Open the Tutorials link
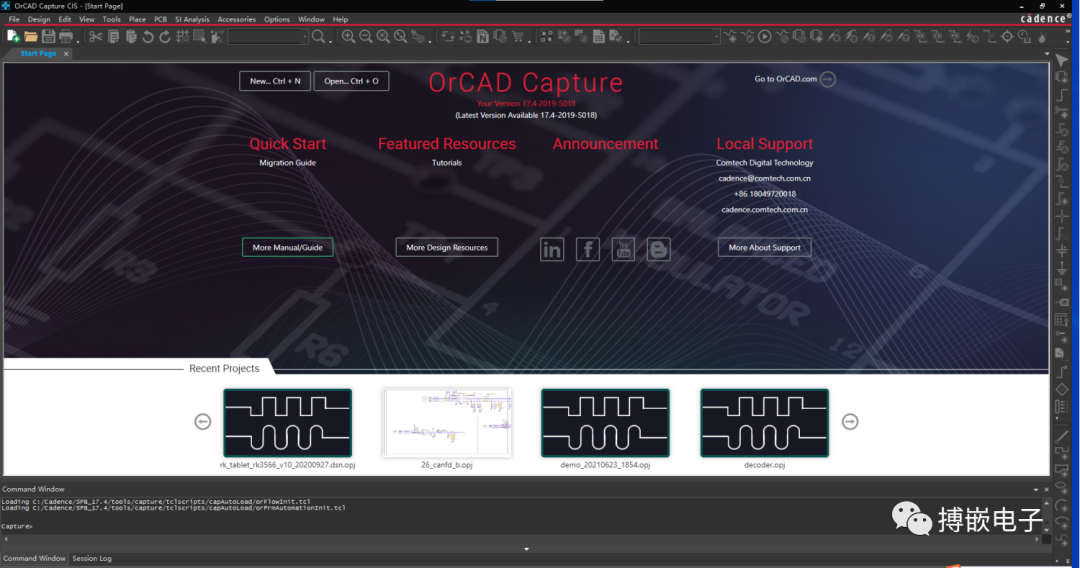Screen dimensions: 1080x568 pos(446,163)
